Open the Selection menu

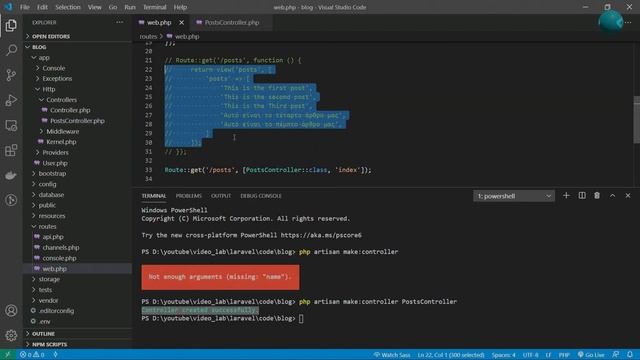coord(68,7)
